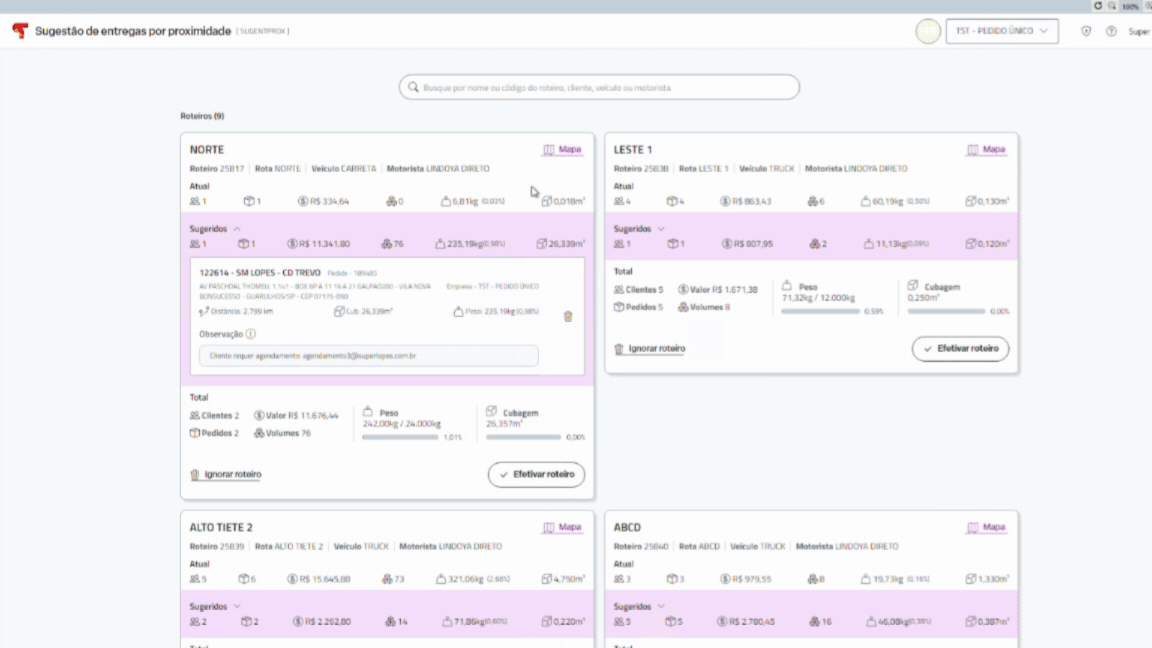The height and width of the screenshot is (648, 1152).
Task: Click the map icon in the NORTE card
Action: coord(548,149)
